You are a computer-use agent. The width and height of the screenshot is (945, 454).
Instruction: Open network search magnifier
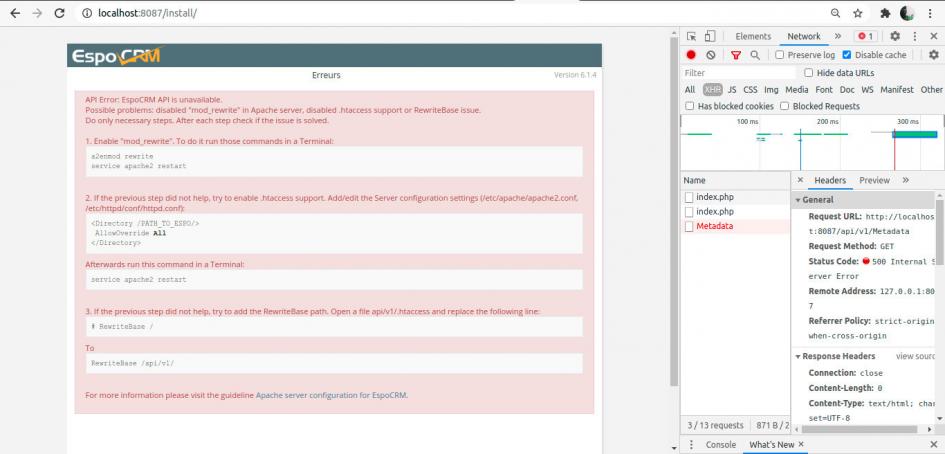pyautogui.click(x=755, y=55)
